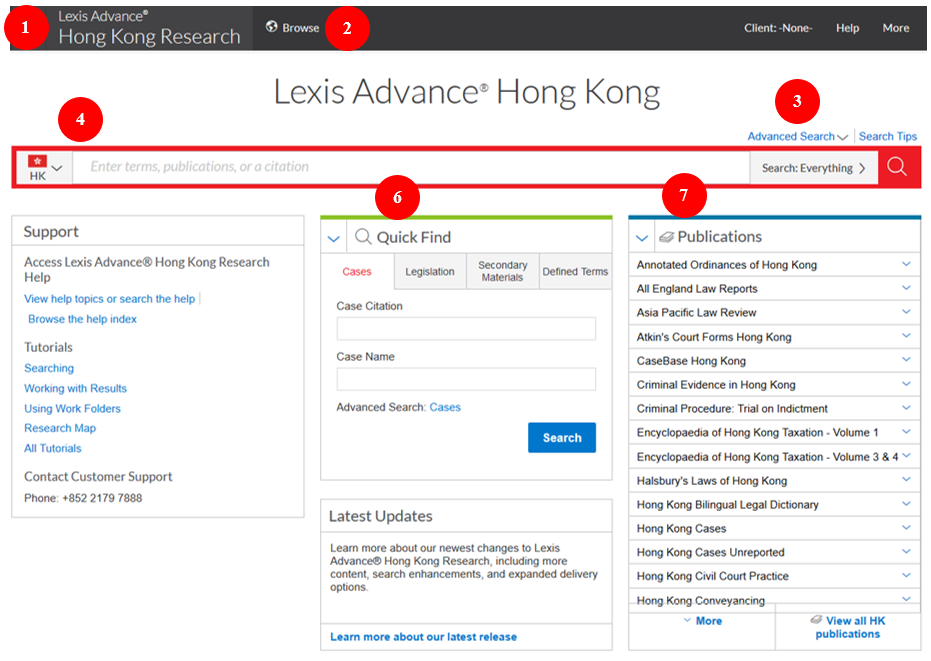
Task: Expand Halsbury's Laws of Hong Kong chevron
Action: (906, 480)
